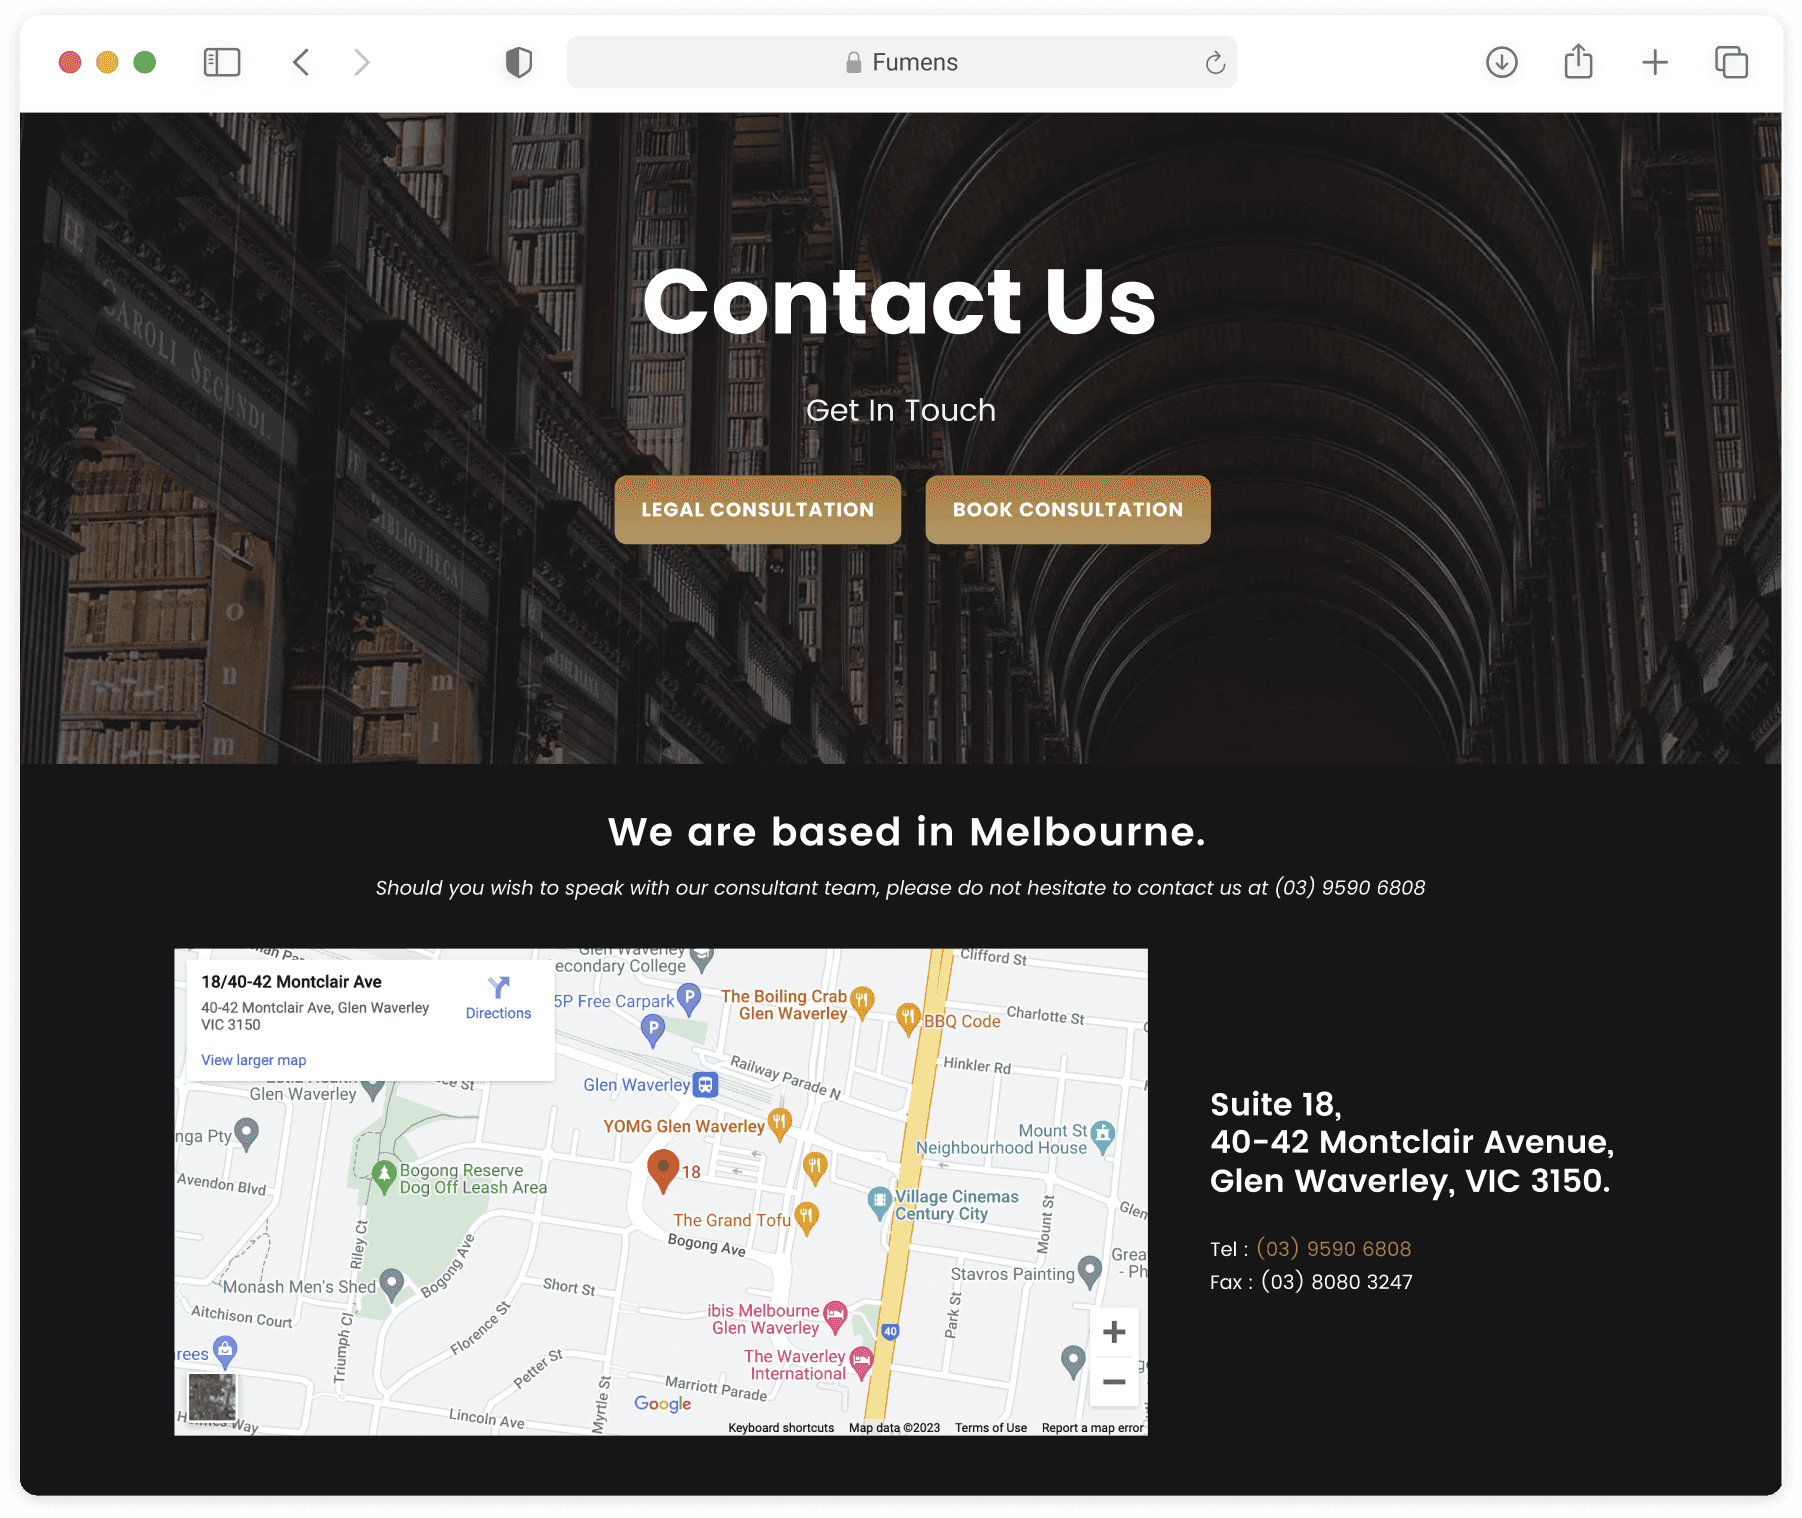Open a new tab
This screenshot has width=1802, height=1518.
tap(1655, 62)
